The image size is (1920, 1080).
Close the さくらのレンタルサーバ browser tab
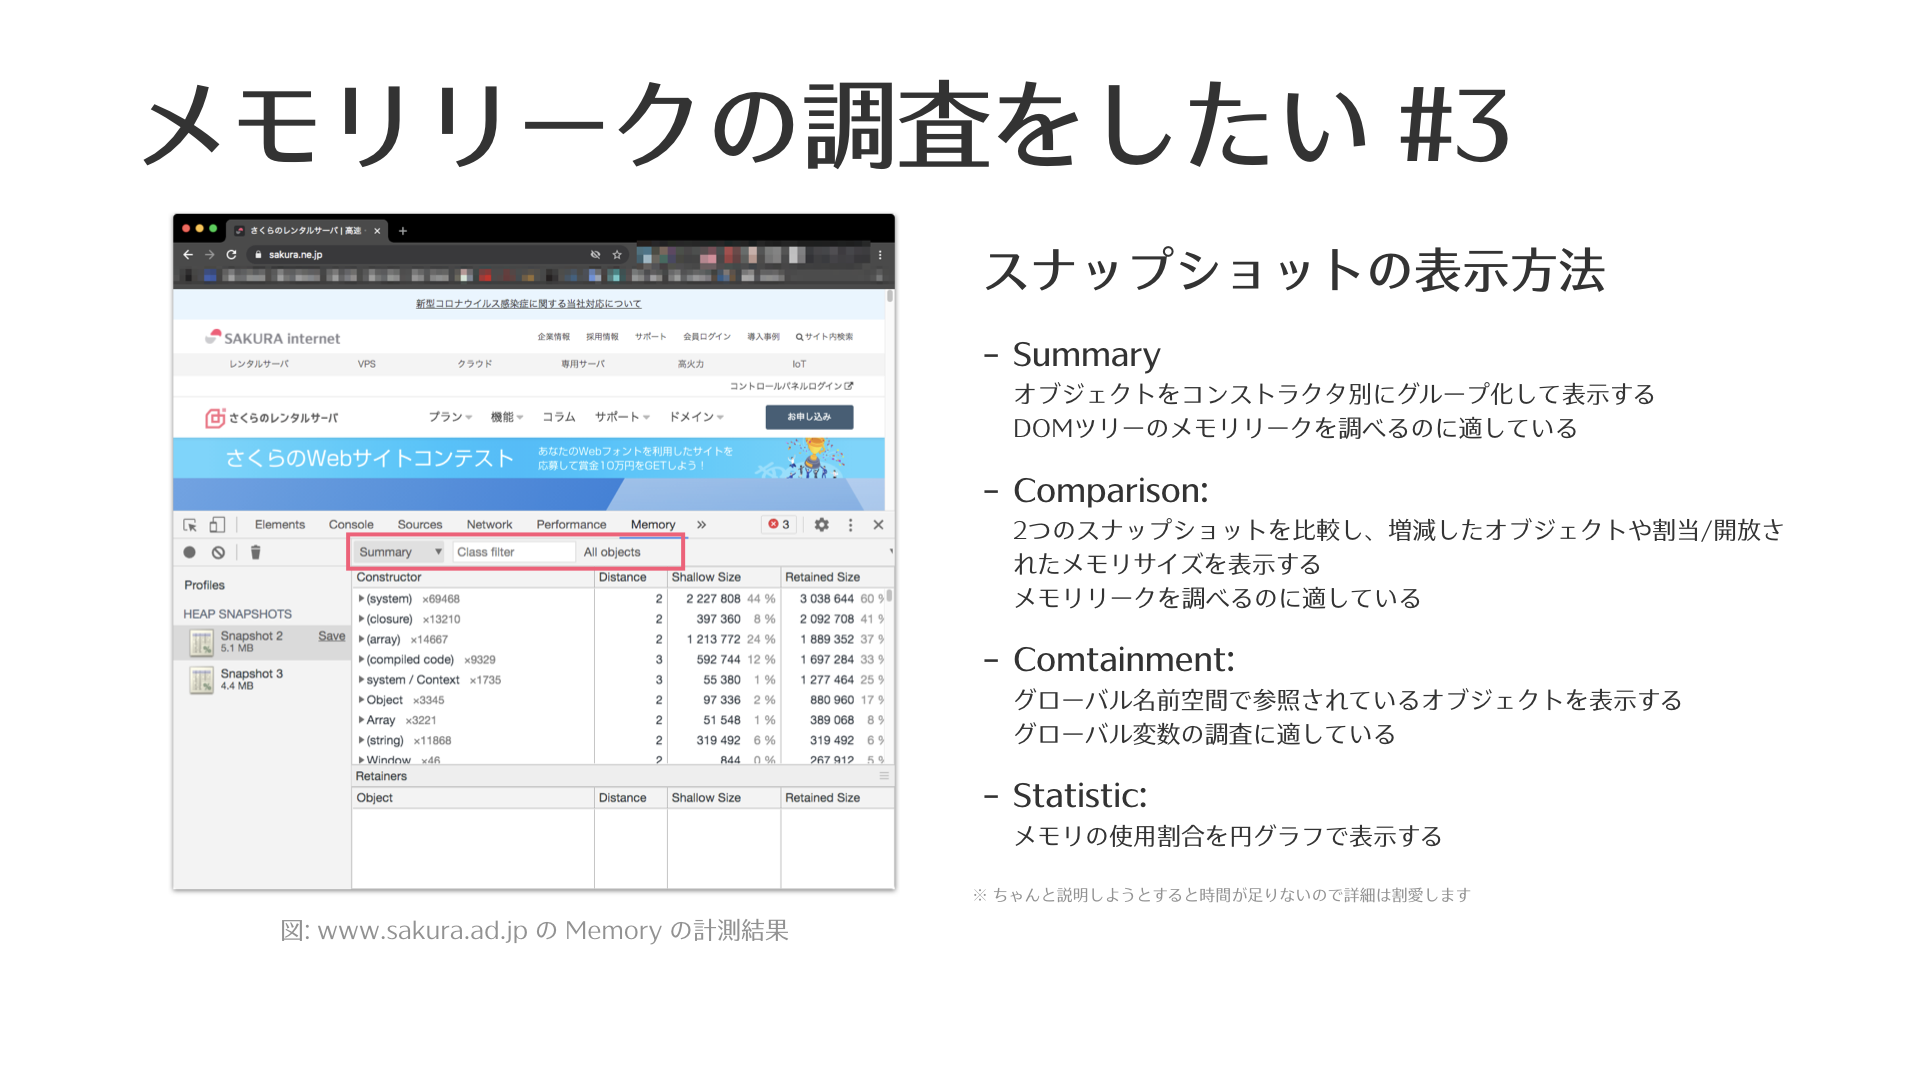click(377, 231)
